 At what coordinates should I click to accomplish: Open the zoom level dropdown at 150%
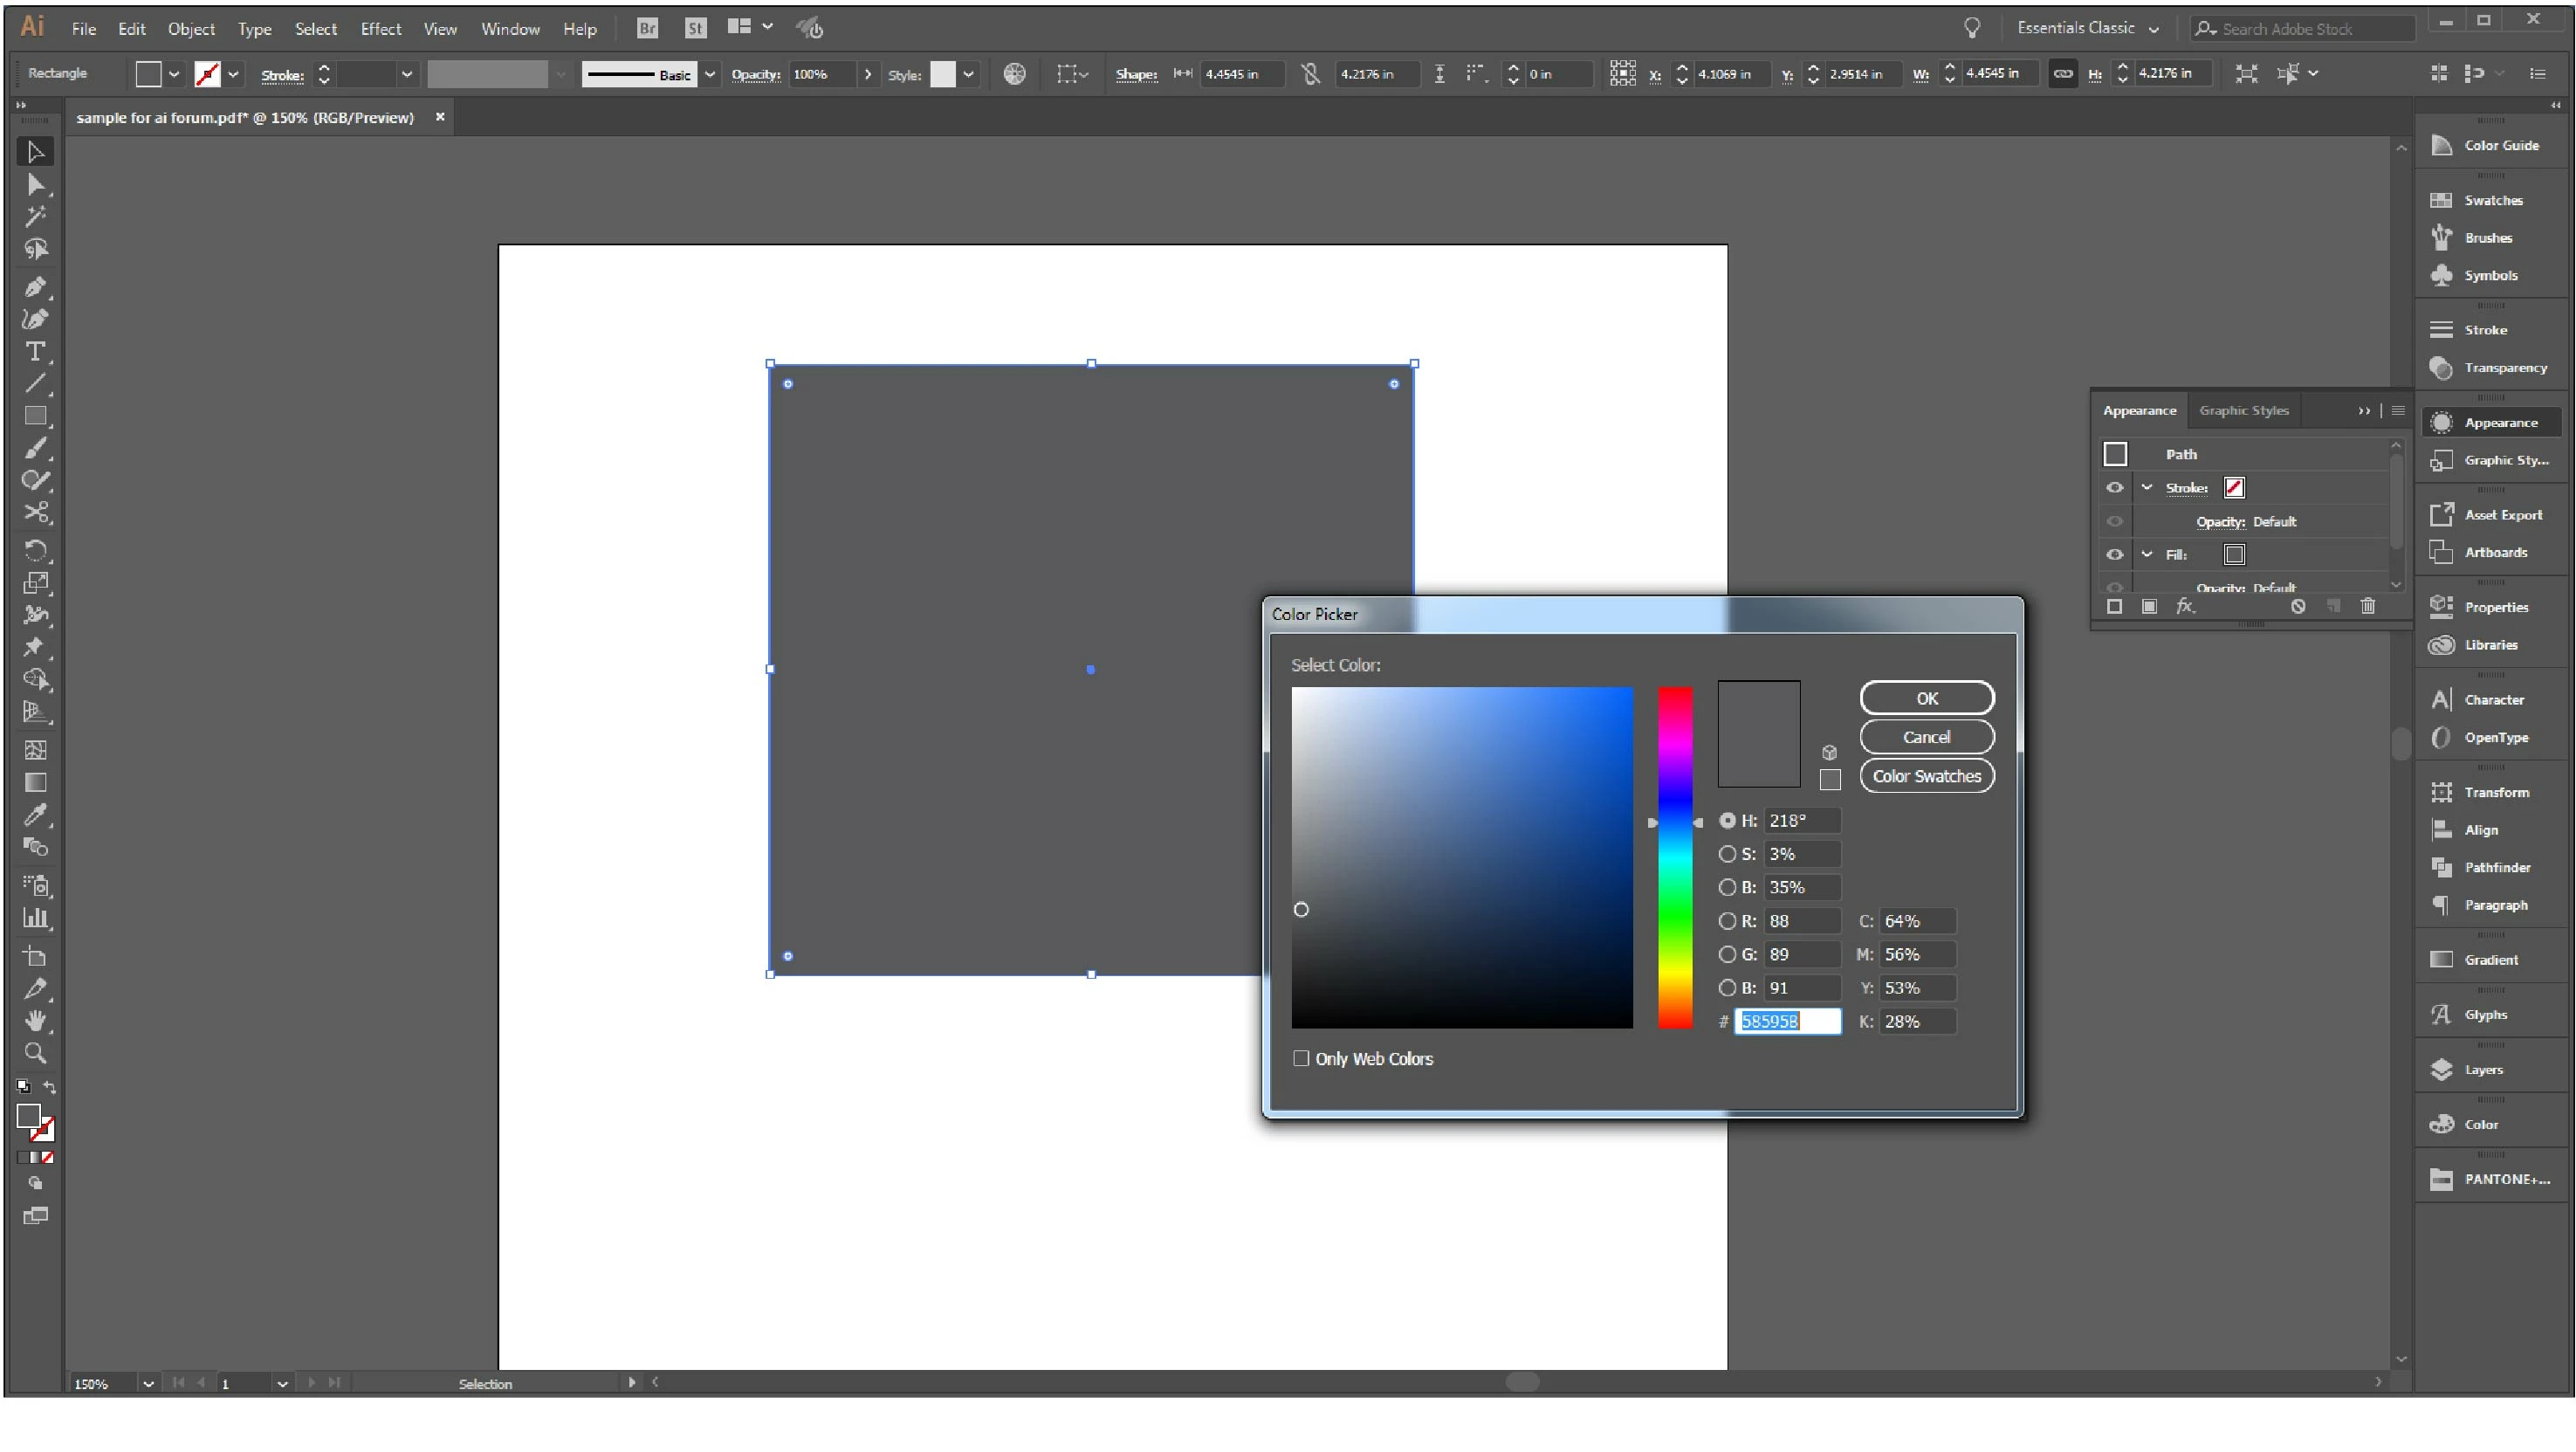tap(148, 1384)
